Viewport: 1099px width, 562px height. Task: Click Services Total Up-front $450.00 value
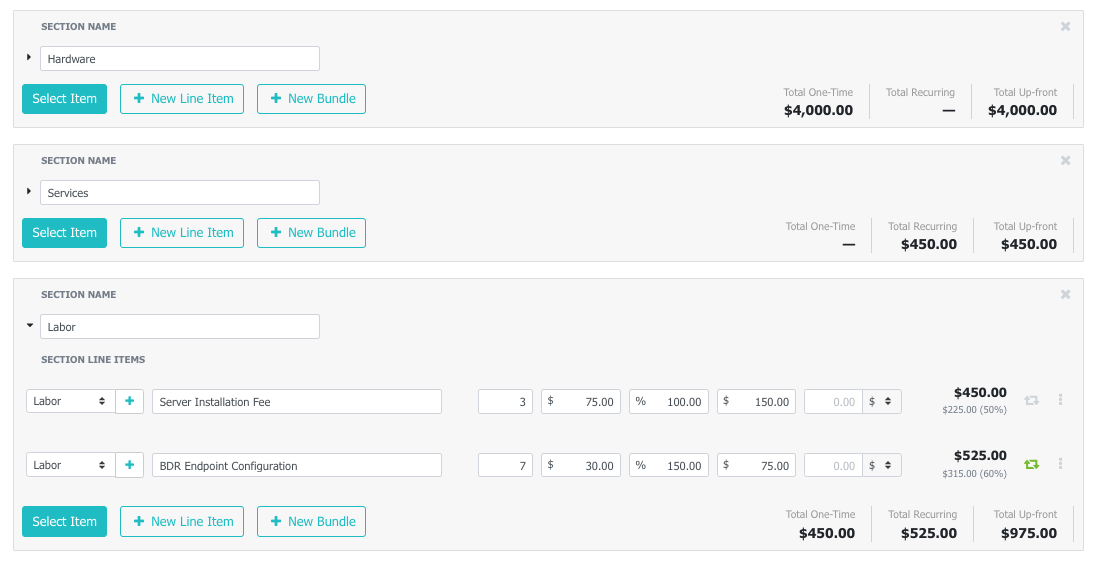1028,244
